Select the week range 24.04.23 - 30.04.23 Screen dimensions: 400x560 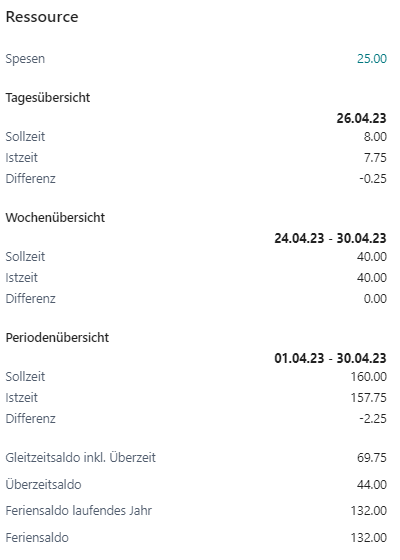click(x=330, y=238)
